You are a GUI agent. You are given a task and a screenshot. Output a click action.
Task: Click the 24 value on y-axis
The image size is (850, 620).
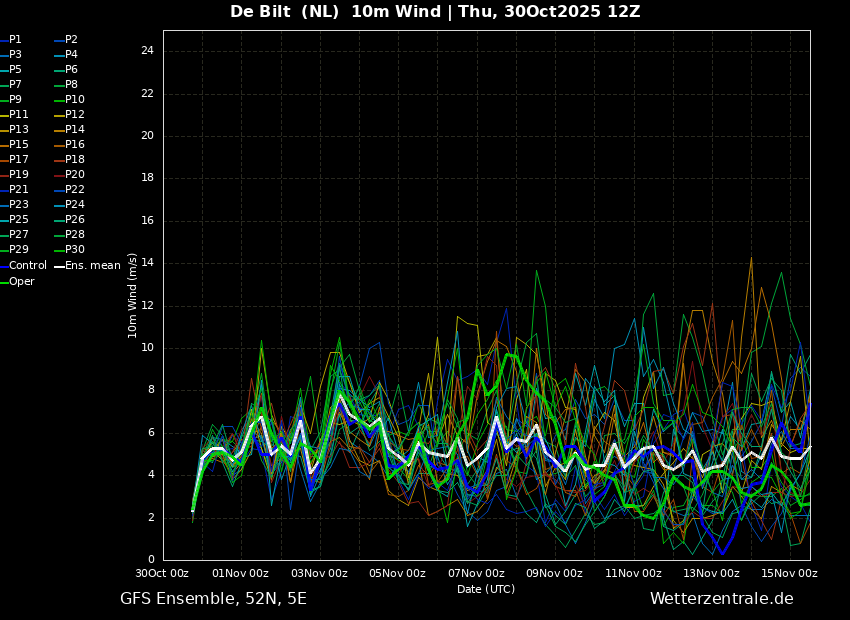(147, 51)
